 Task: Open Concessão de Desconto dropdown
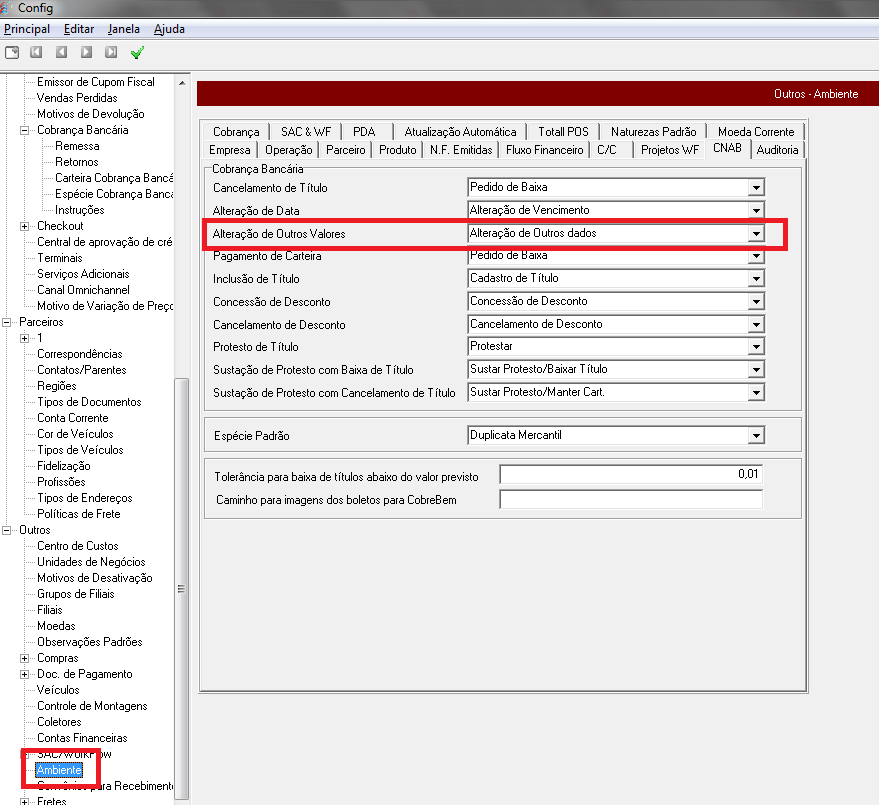[756, 302]
